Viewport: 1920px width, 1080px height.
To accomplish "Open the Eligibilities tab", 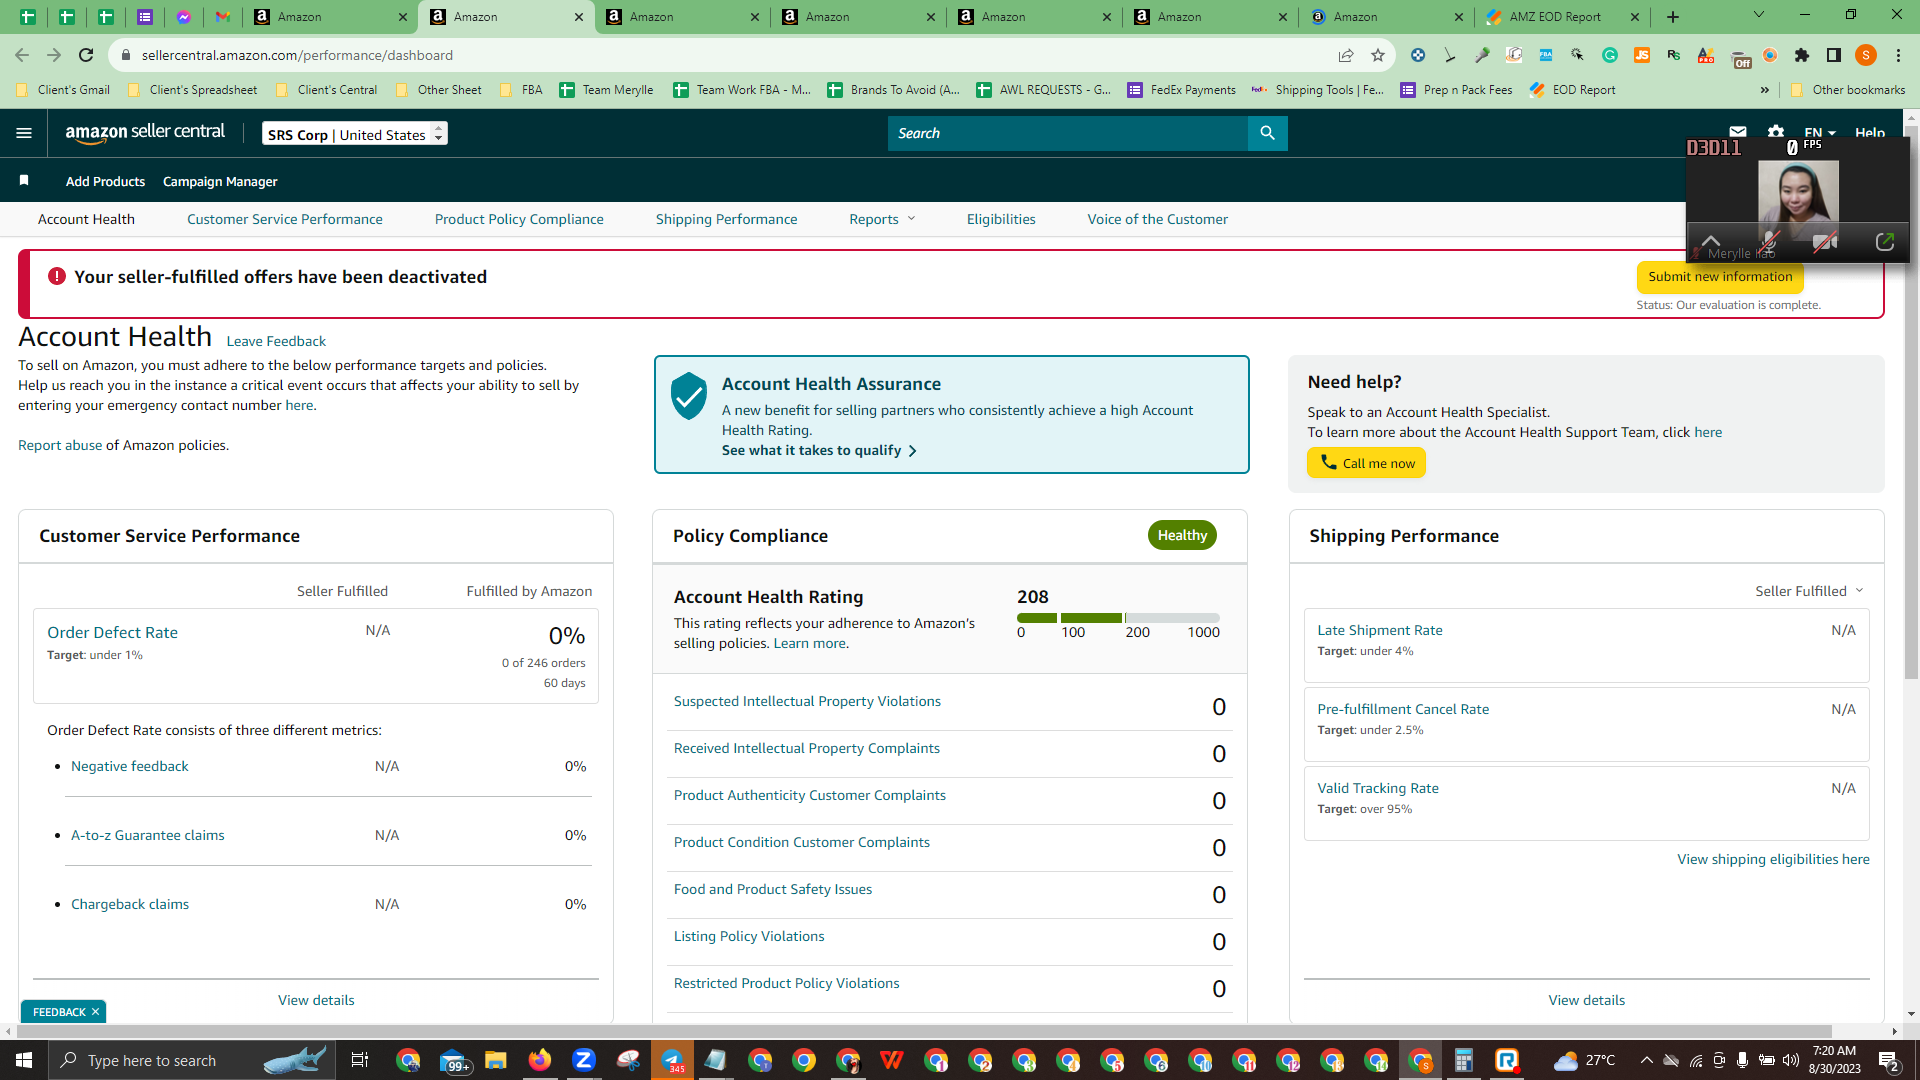I will coord(1001,219).
